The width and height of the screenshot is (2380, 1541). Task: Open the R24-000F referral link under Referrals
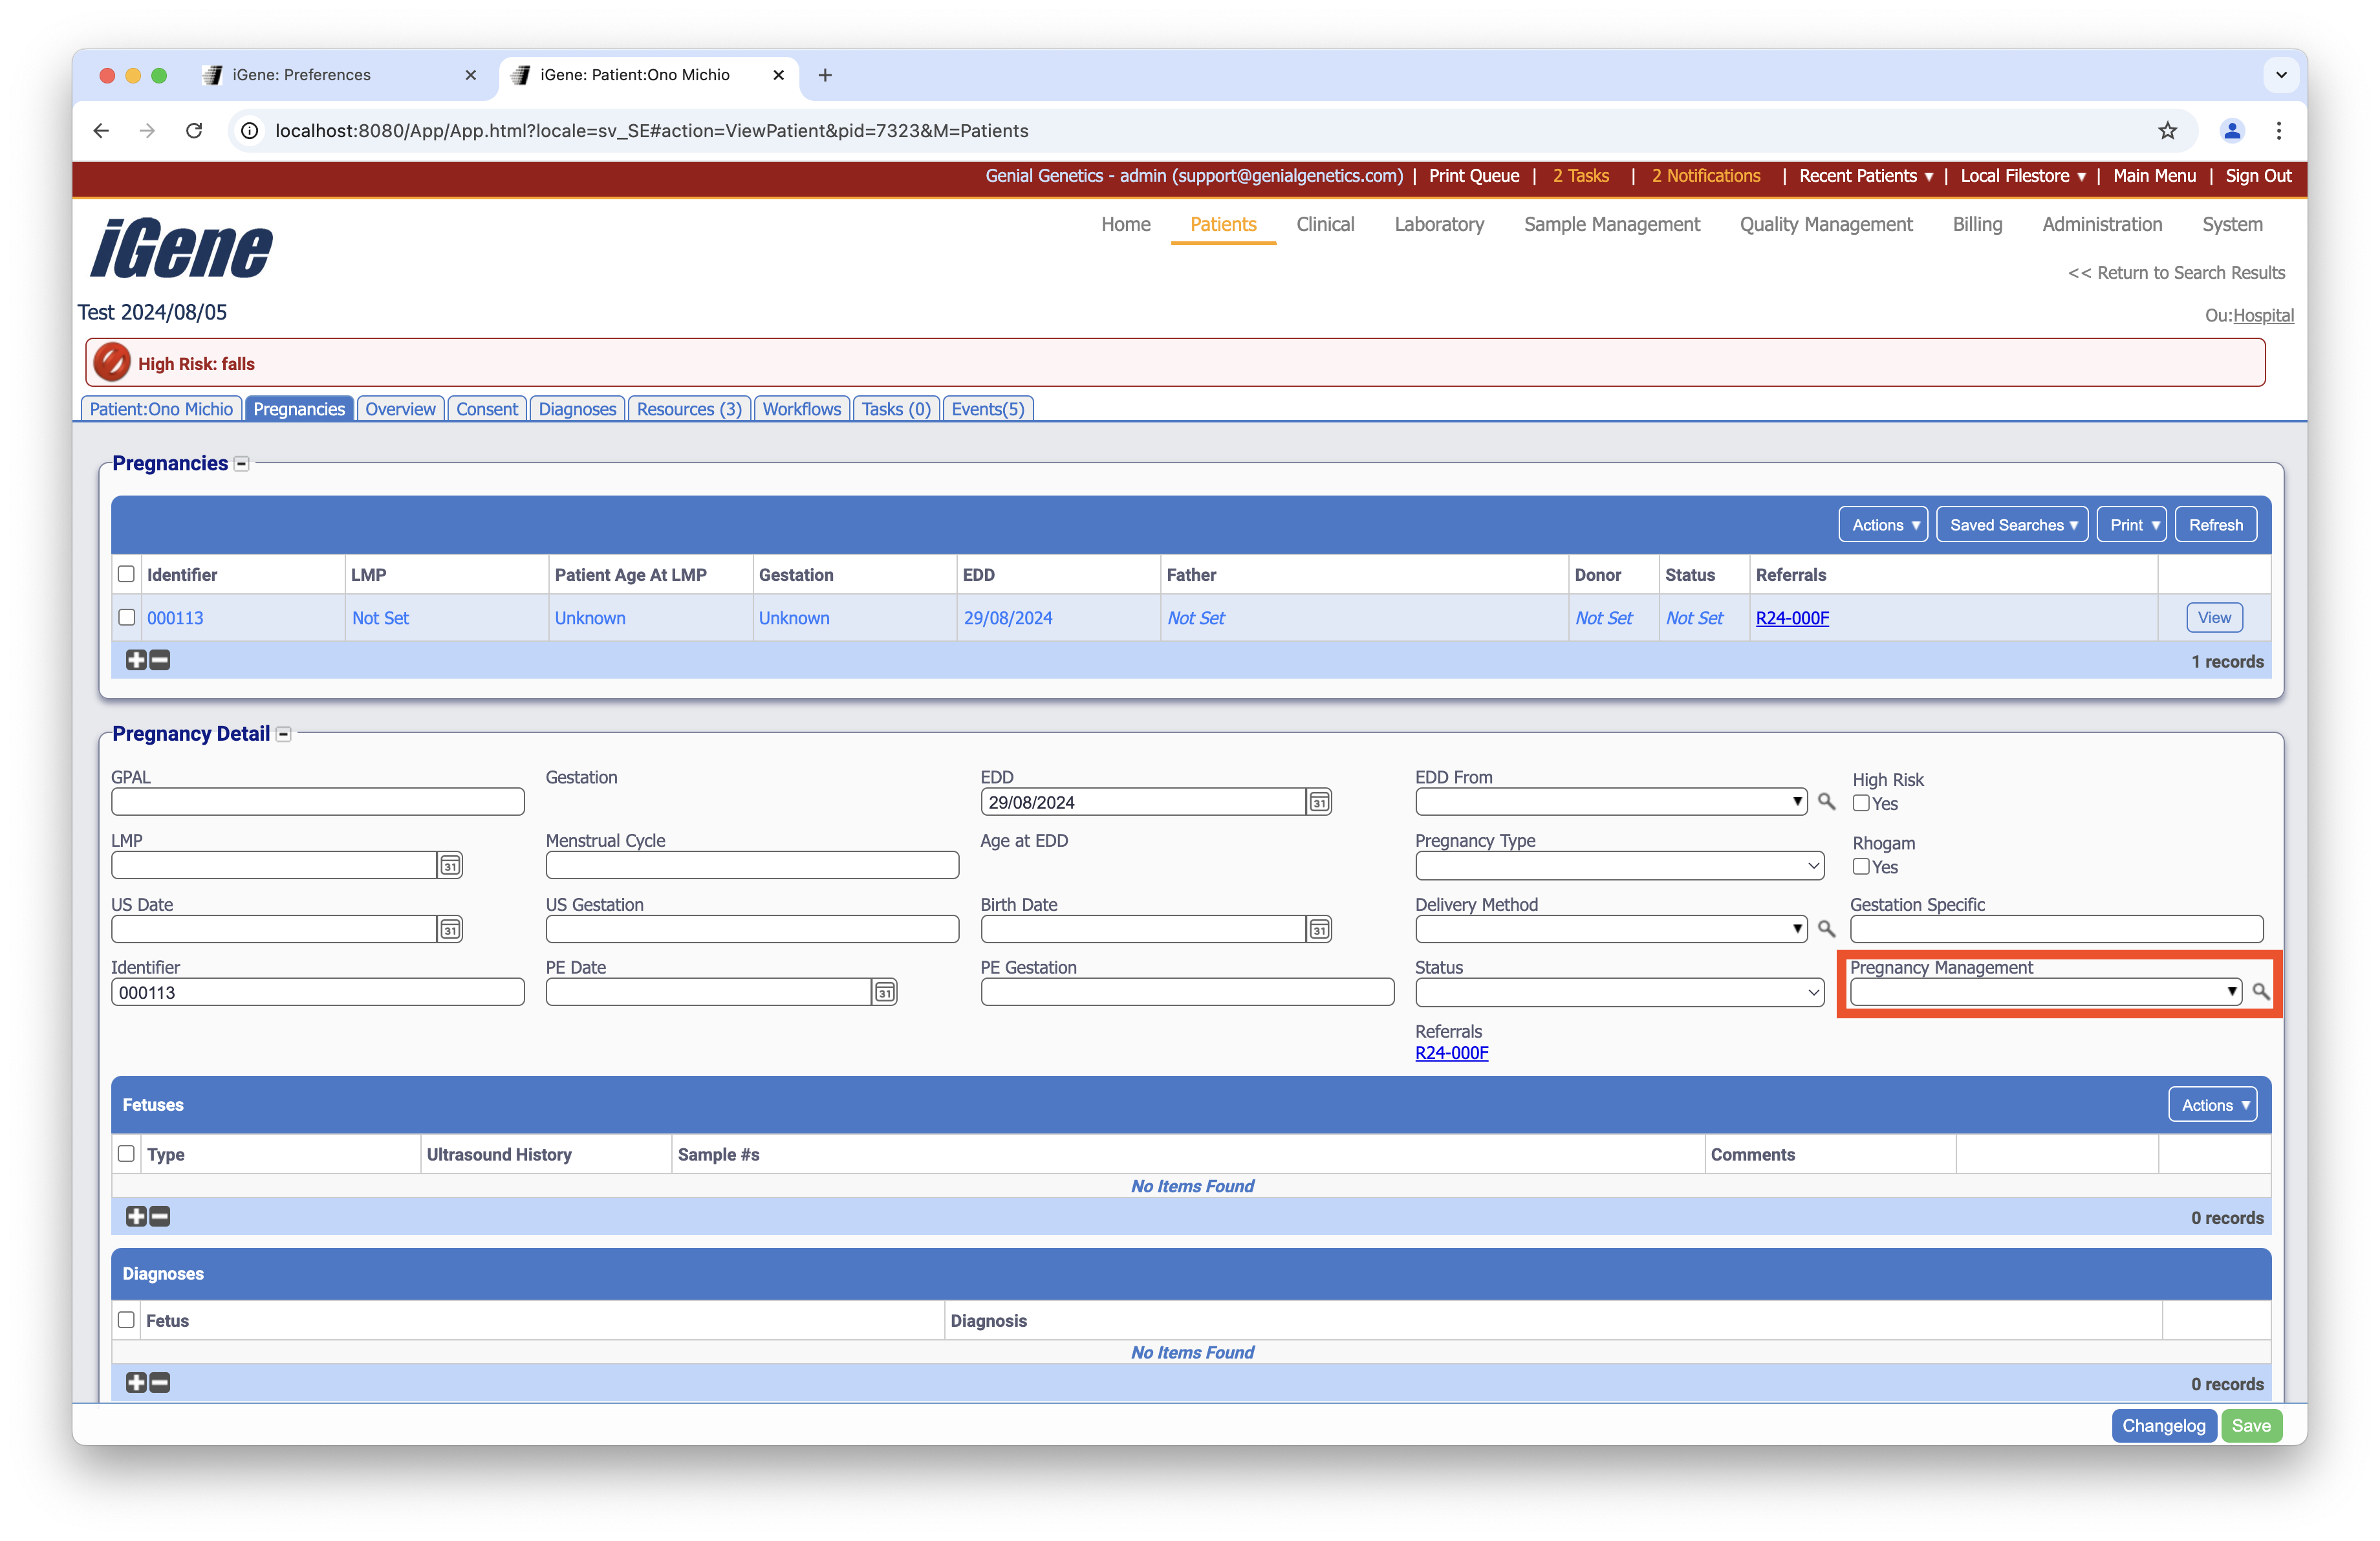(x=1451, y=1053)
